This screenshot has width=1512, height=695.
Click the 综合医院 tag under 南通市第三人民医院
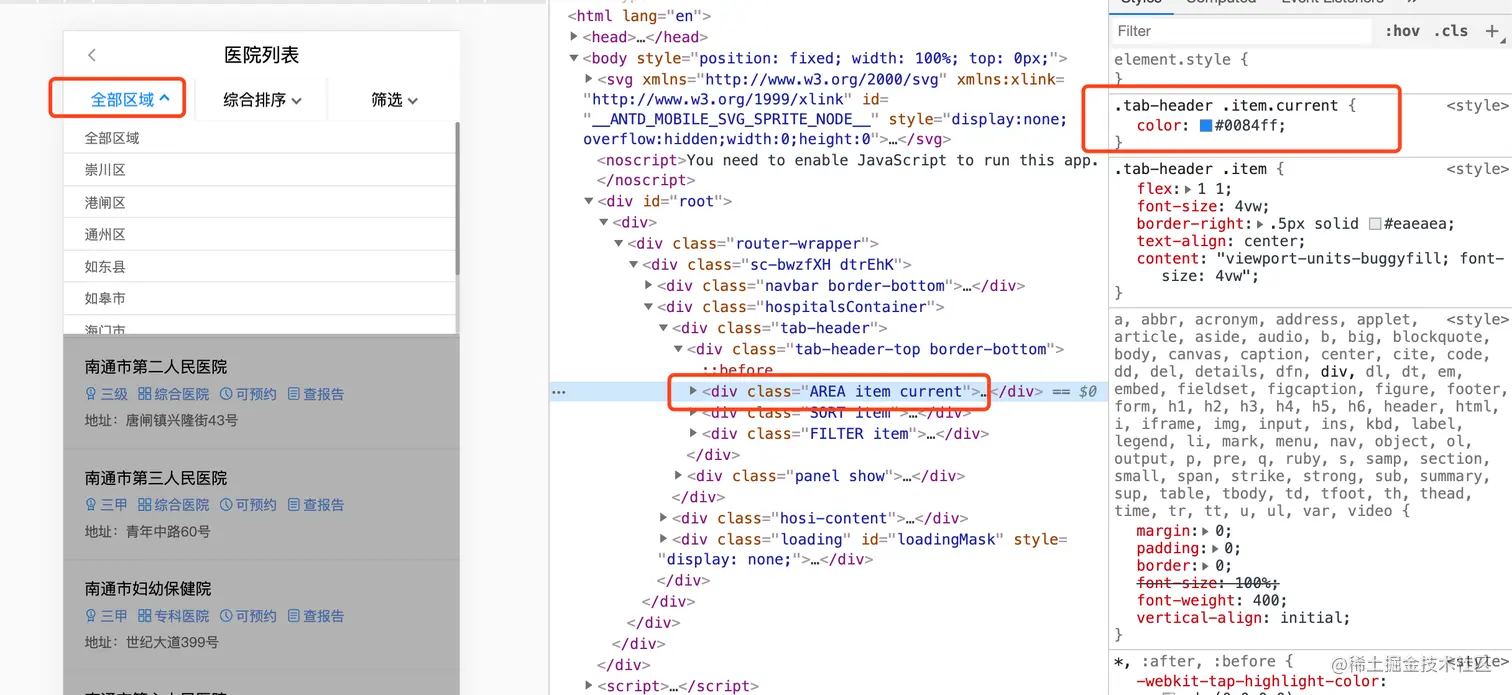(x=174, y=505)
